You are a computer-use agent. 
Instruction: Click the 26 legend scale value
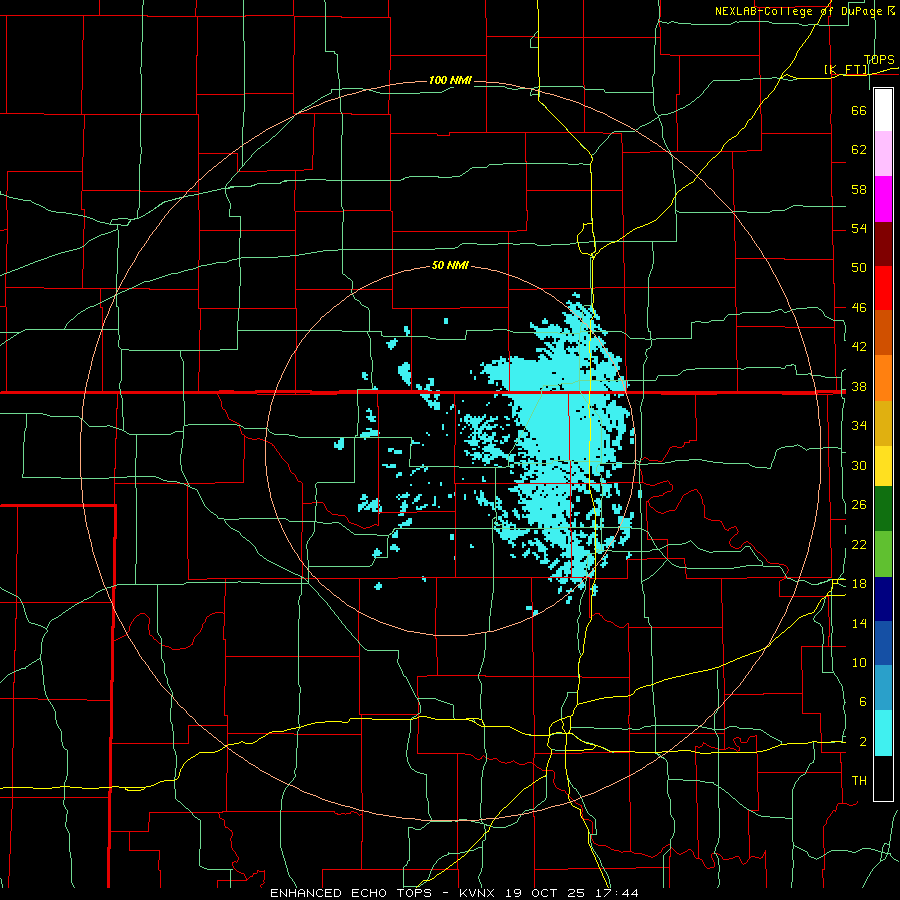[x=859, y=505]
